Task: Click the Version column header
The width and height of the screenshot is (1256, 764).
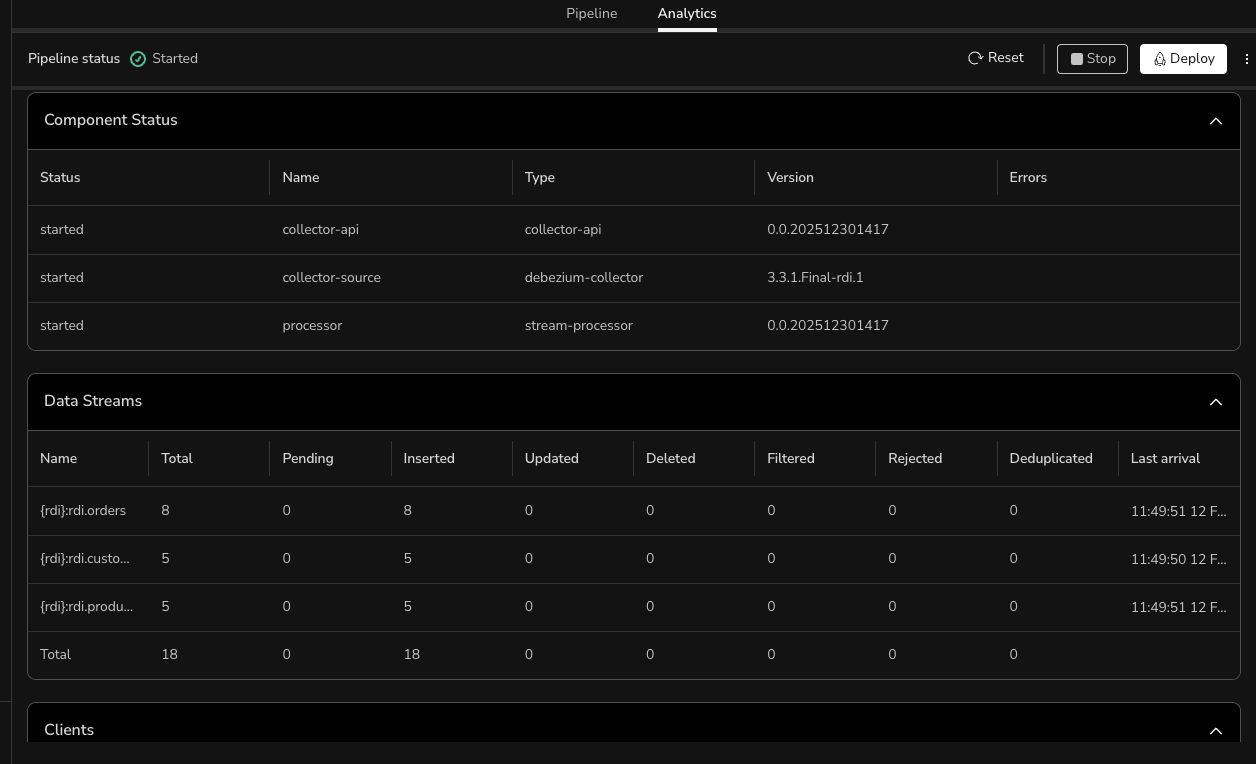Action: coord(790,178)
